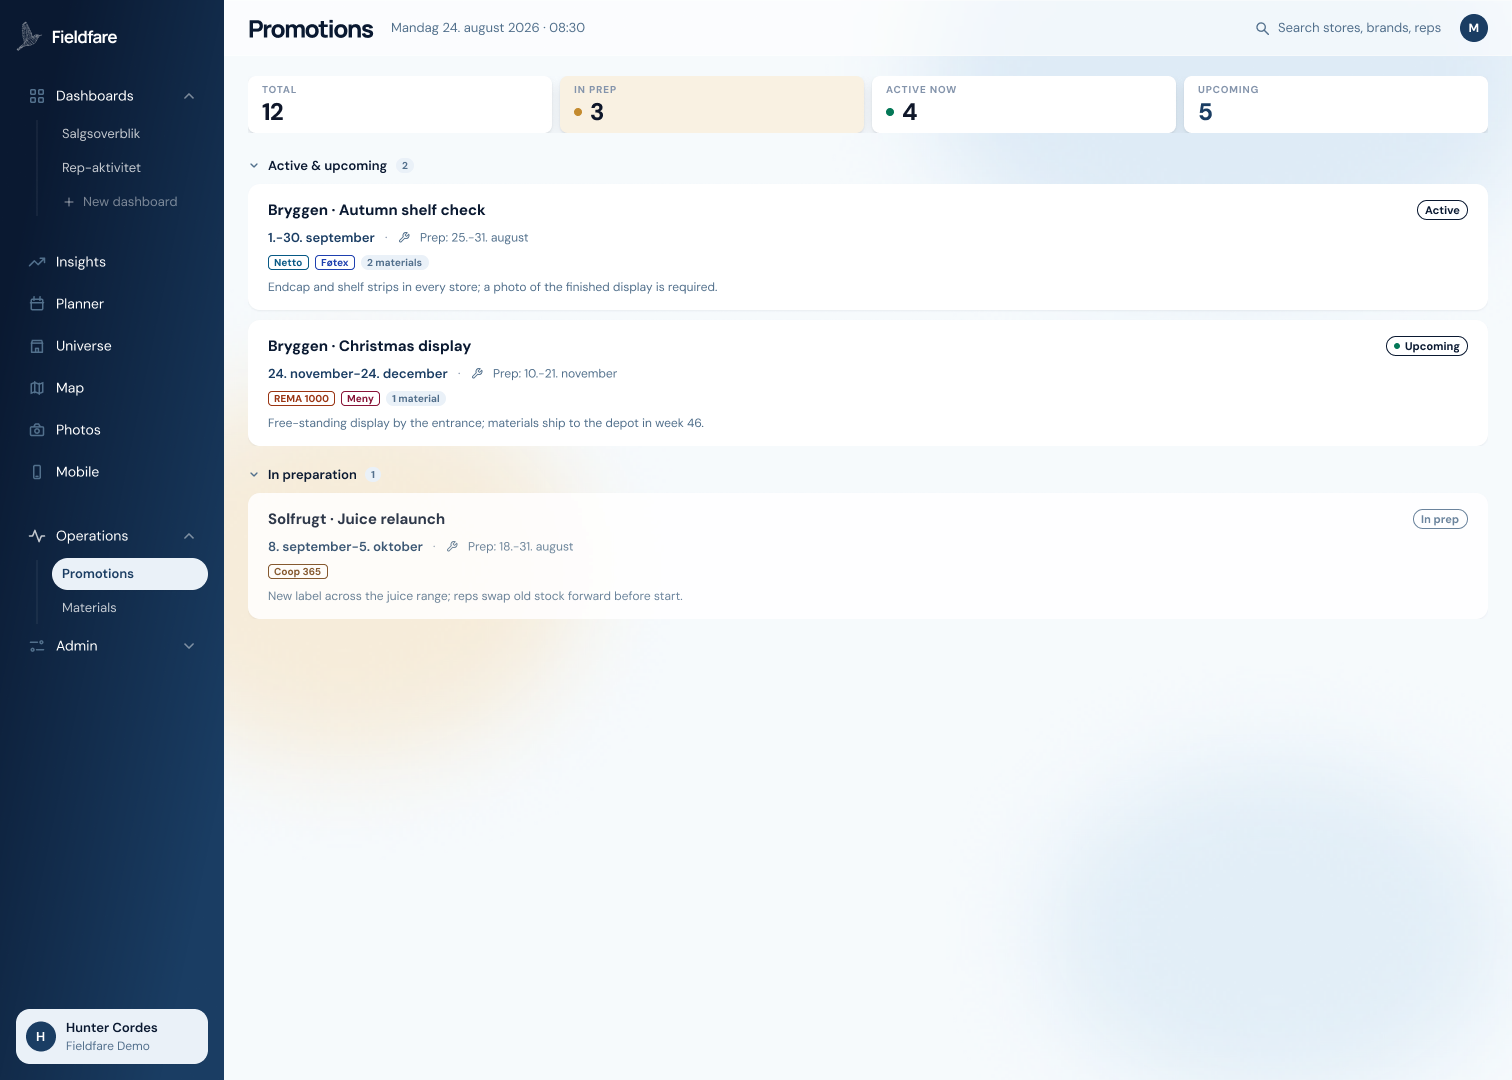Open the Hunter Cordes account card

(x=112, y=1036)
